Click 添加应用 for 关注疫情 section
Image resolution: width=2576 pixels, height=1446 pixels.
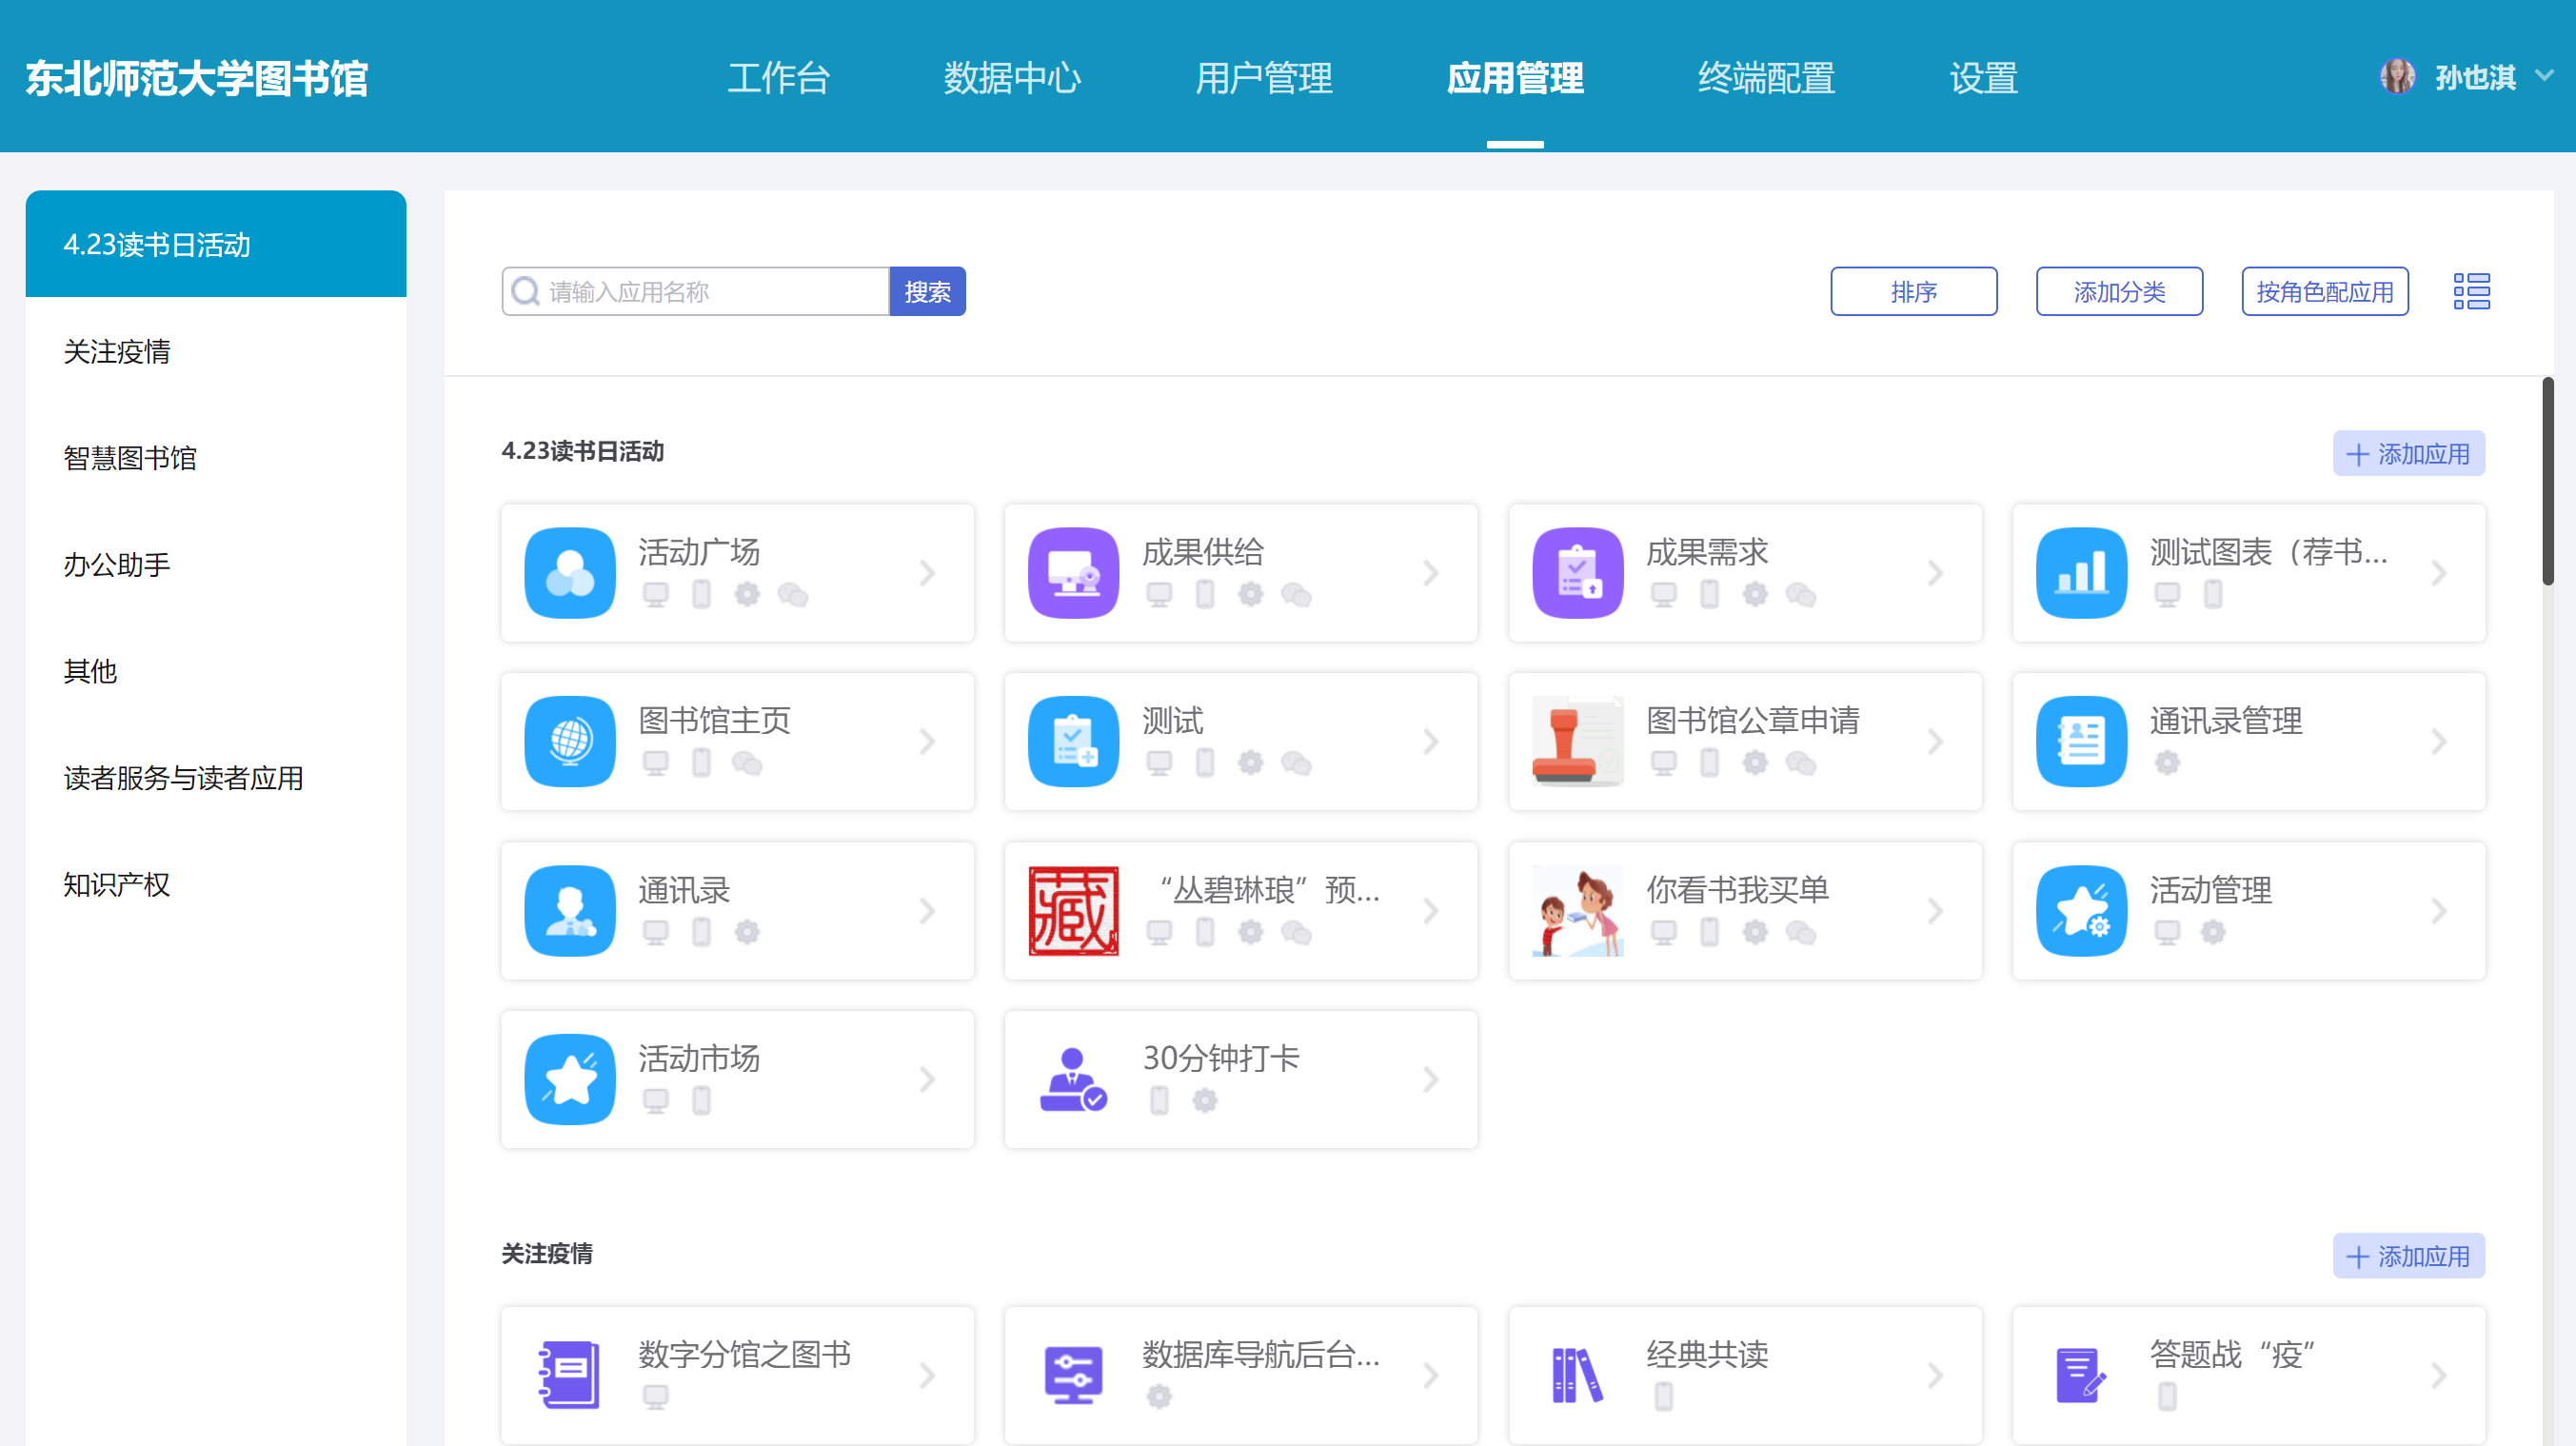coord(2408,1256)
